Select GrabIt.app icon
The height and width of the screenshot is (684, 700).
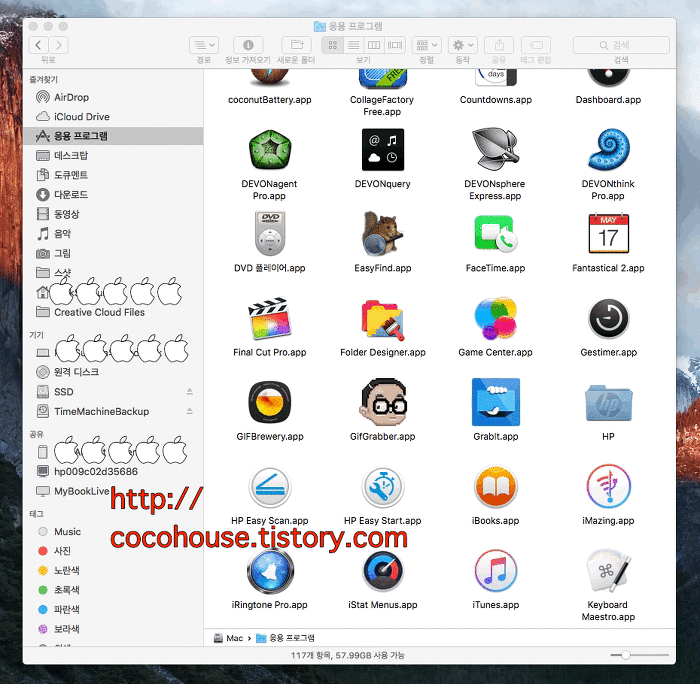pyautogui.click(x=496, y=402)
